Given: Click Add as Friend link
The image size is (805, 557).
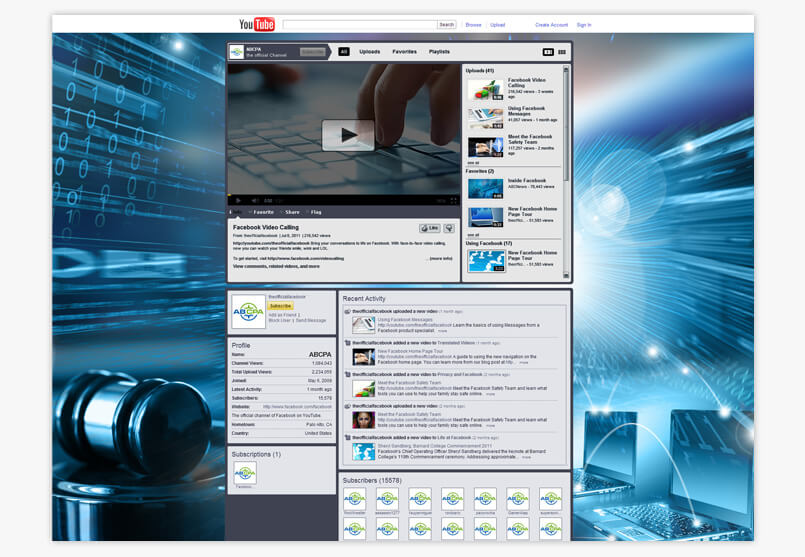Looking at the screenshot, I should click(284, 315).
